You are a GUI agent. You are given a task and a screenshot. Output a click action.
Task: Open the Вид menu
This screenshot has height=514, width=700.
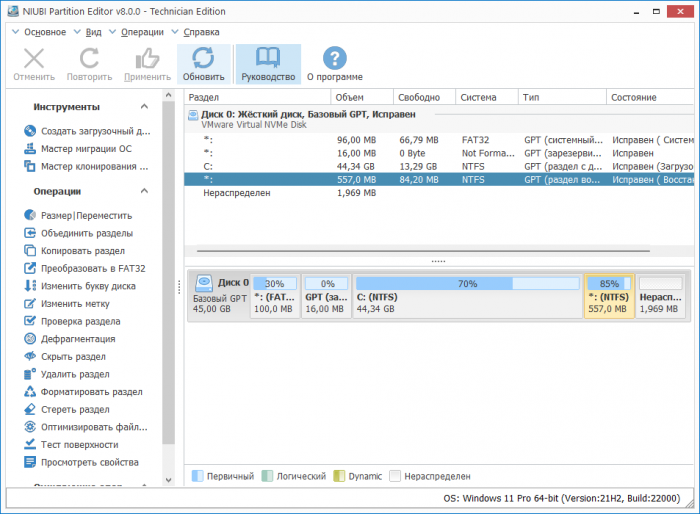click(93, 32)
